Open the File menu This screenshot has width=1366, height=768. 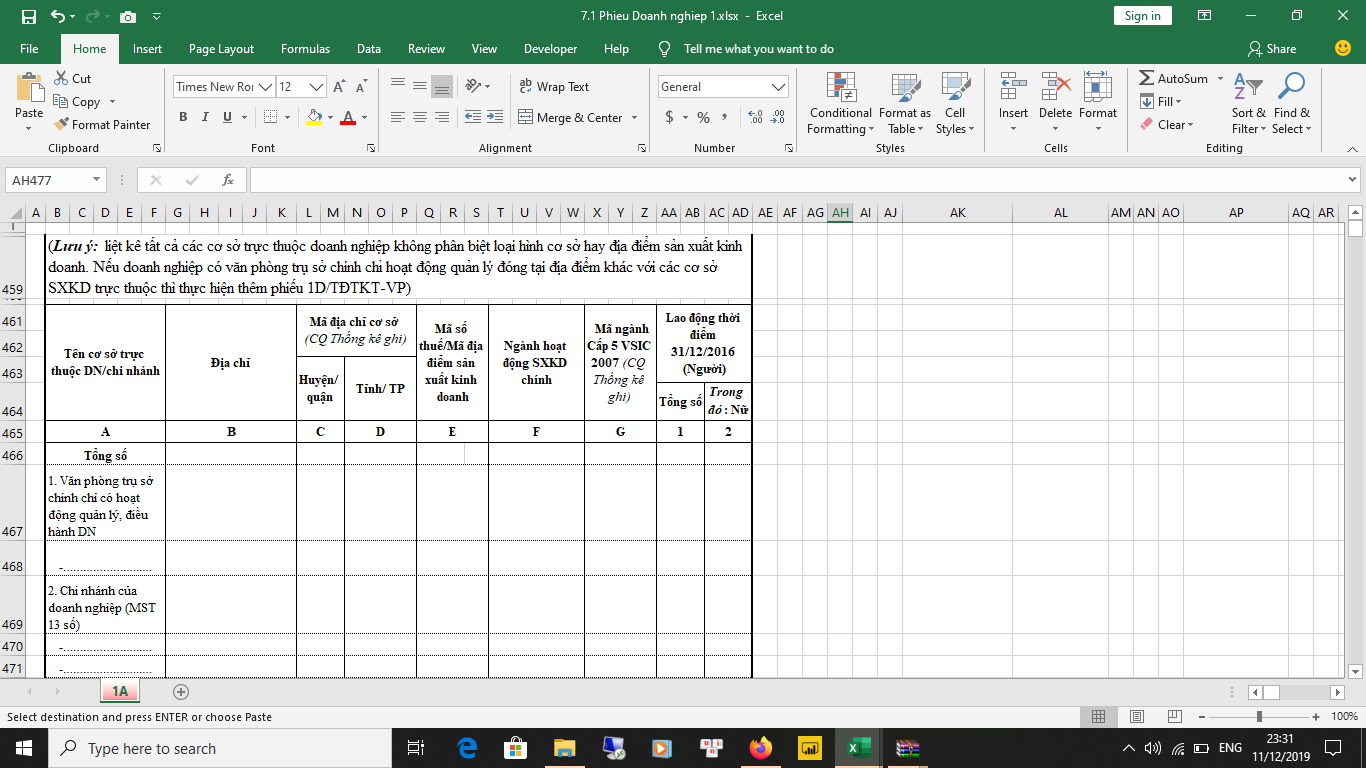(29, 48)
